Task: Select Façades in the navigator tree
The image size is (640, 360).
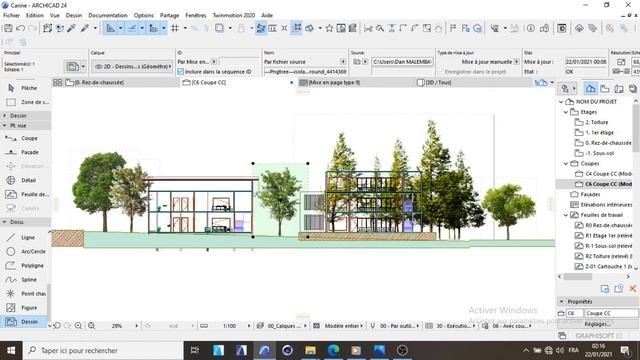Action: pos(590,194)
